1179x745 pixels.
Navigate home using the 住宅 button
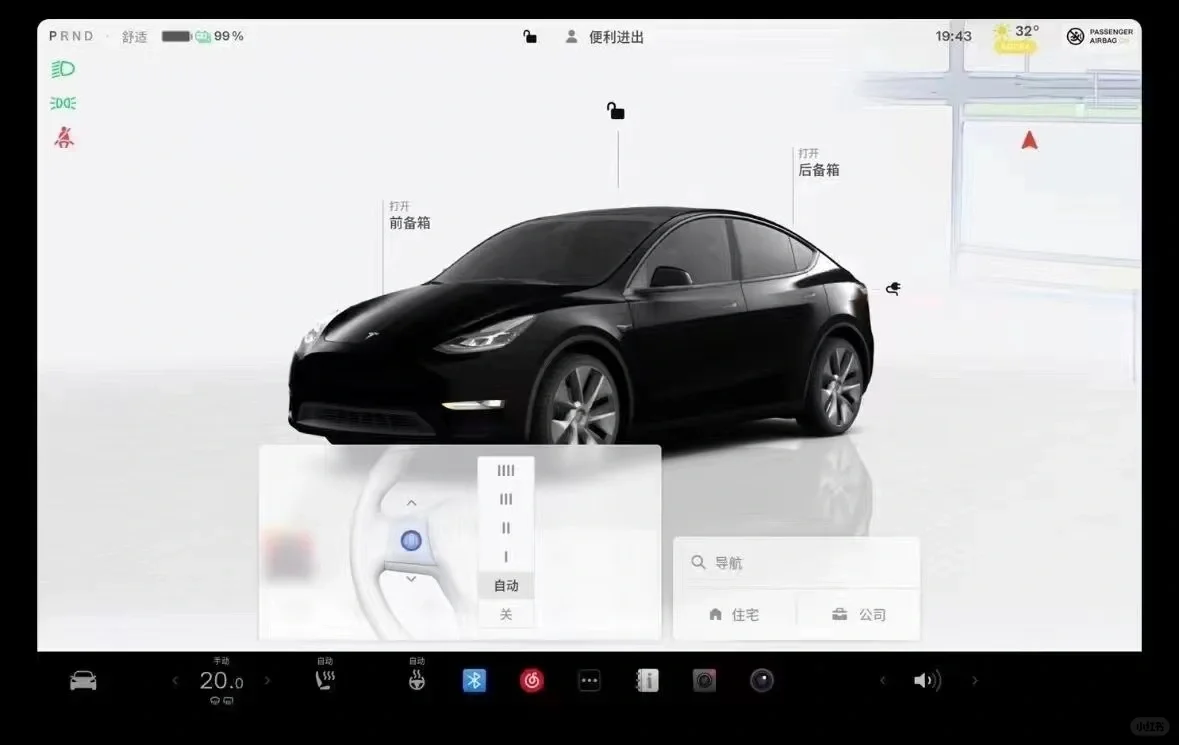pos(736,614)
